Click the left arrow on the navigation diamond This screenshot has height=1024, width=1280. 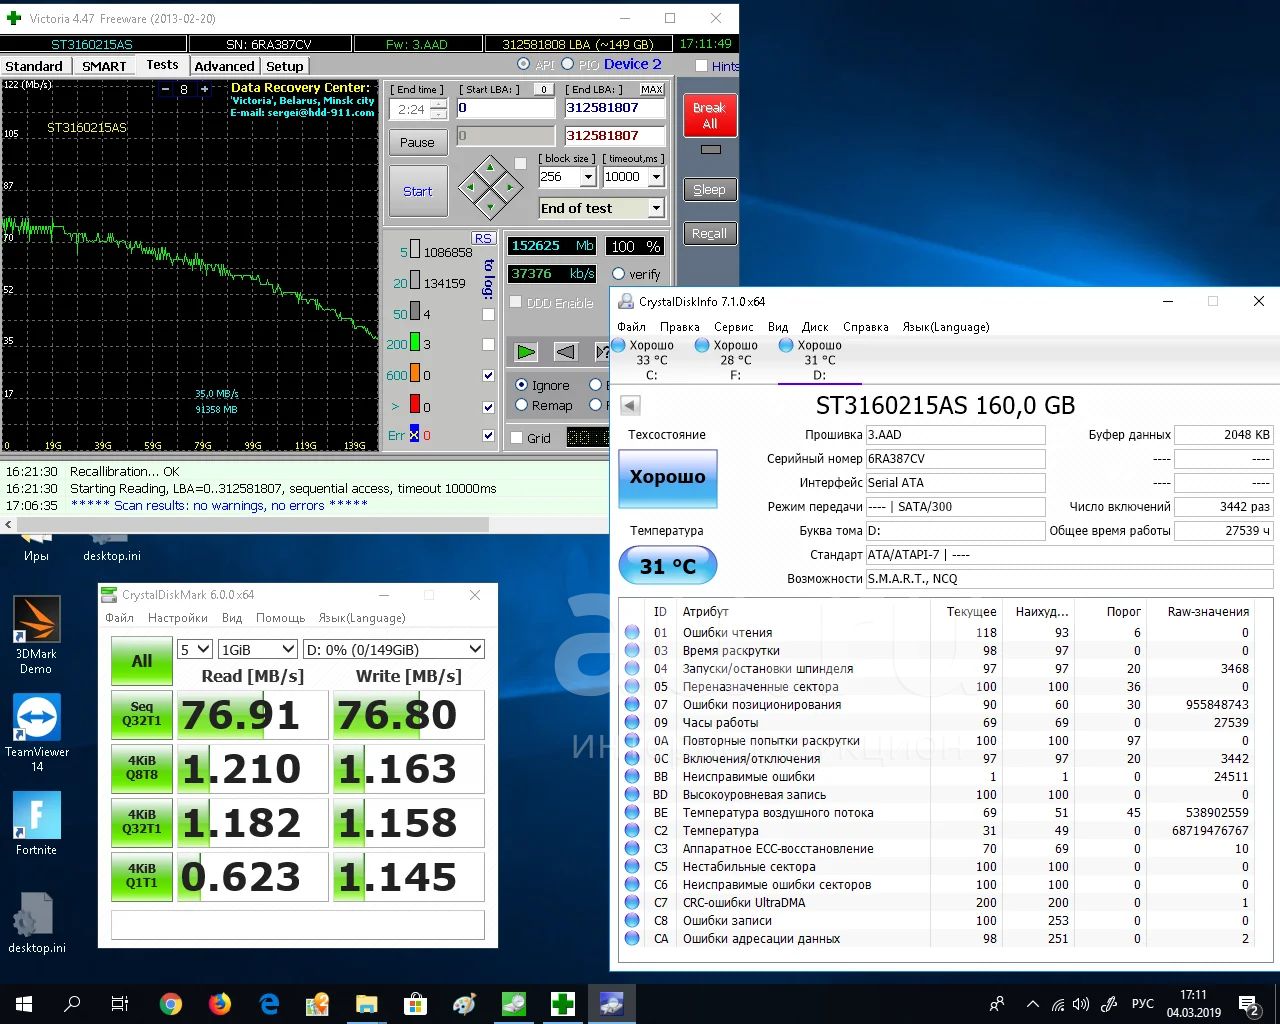470,186
